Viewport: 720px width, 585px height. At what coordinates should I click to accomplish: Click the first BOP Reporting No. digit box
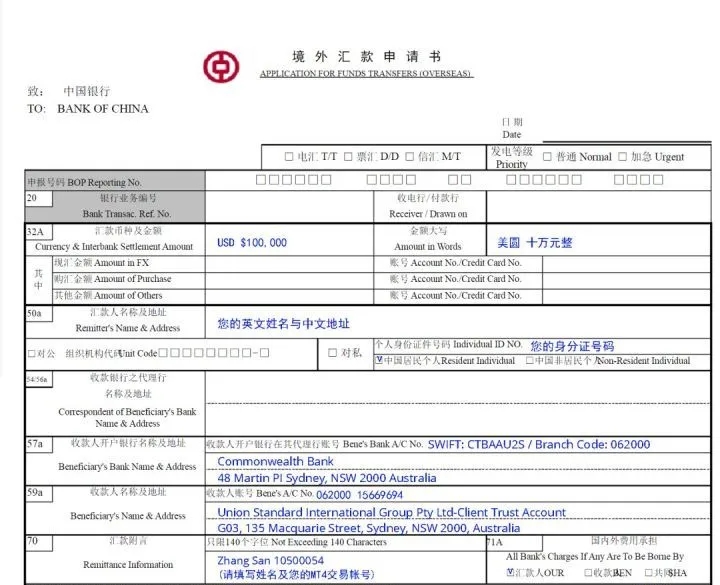tap(260, 180)
